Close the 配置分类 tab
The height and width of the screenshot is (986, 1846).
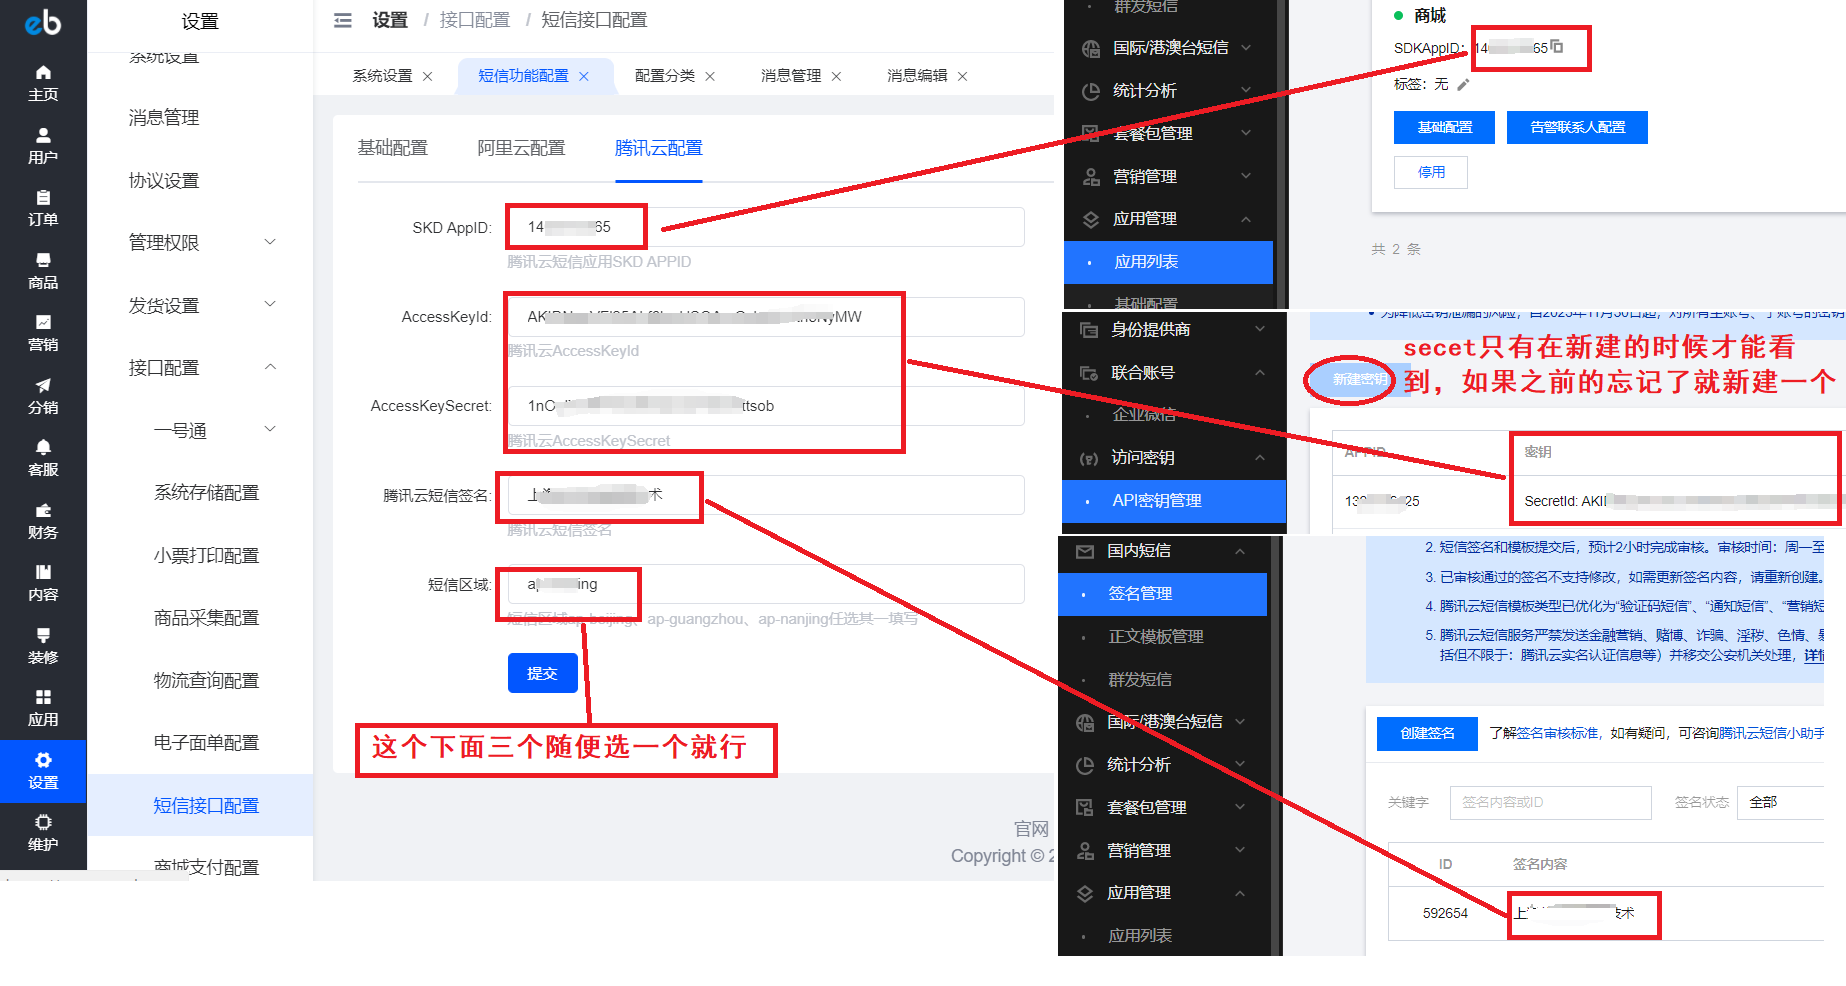[x=710, y=77]
